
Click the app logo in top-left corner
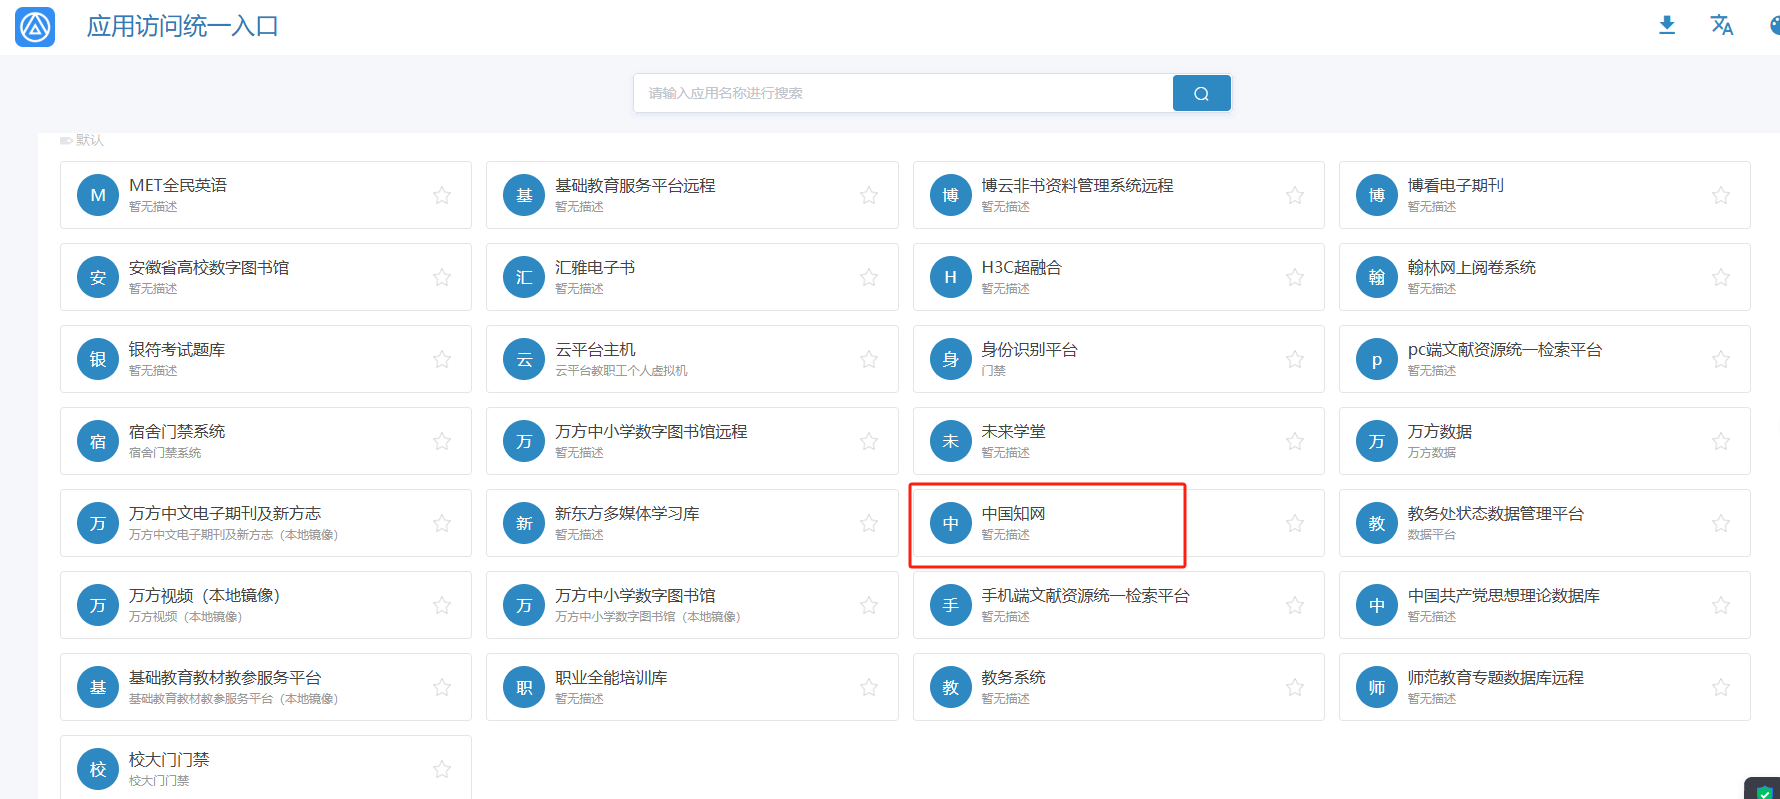pyautogui.click(x=35, y=27)
